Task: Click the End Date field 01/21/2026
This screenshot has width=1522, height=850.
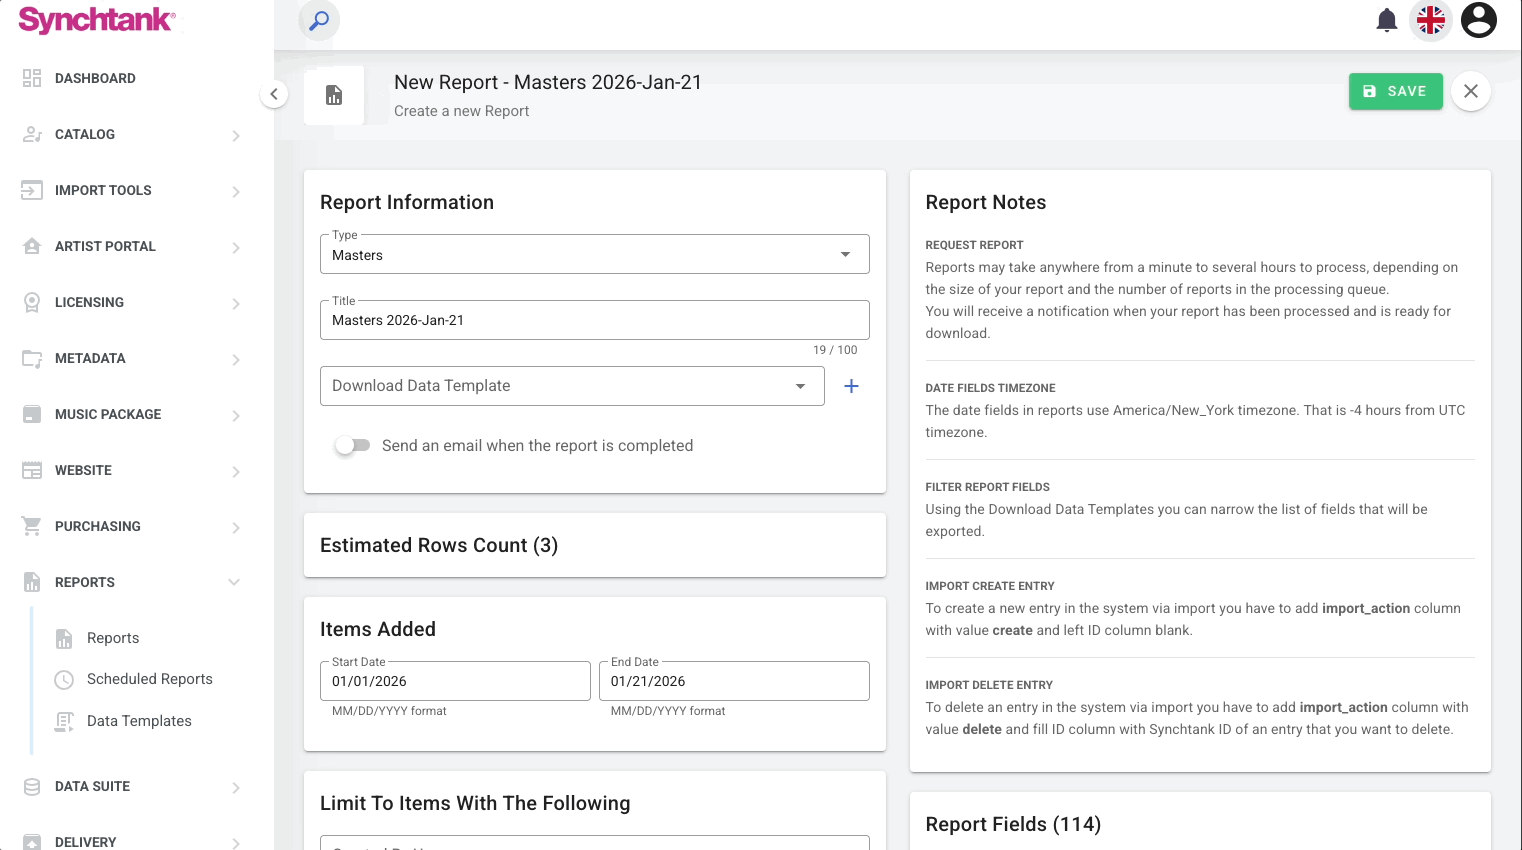Action: click(734, 681)
